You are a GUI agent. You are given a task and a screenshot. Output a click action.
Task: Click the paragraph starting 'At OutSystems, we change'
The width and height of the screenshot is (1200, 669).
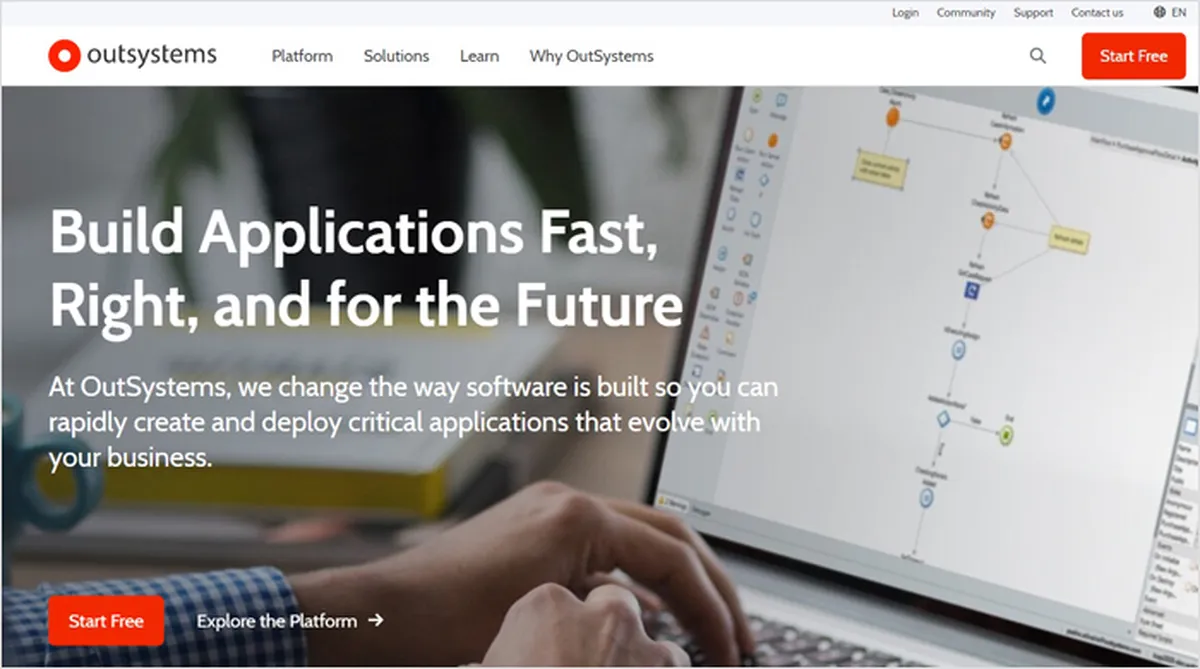pyautogui.click(x=413, y=422)
